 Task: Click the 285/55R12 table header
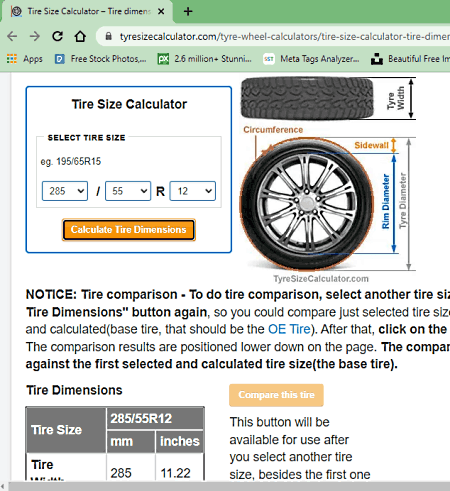point(155,418)
